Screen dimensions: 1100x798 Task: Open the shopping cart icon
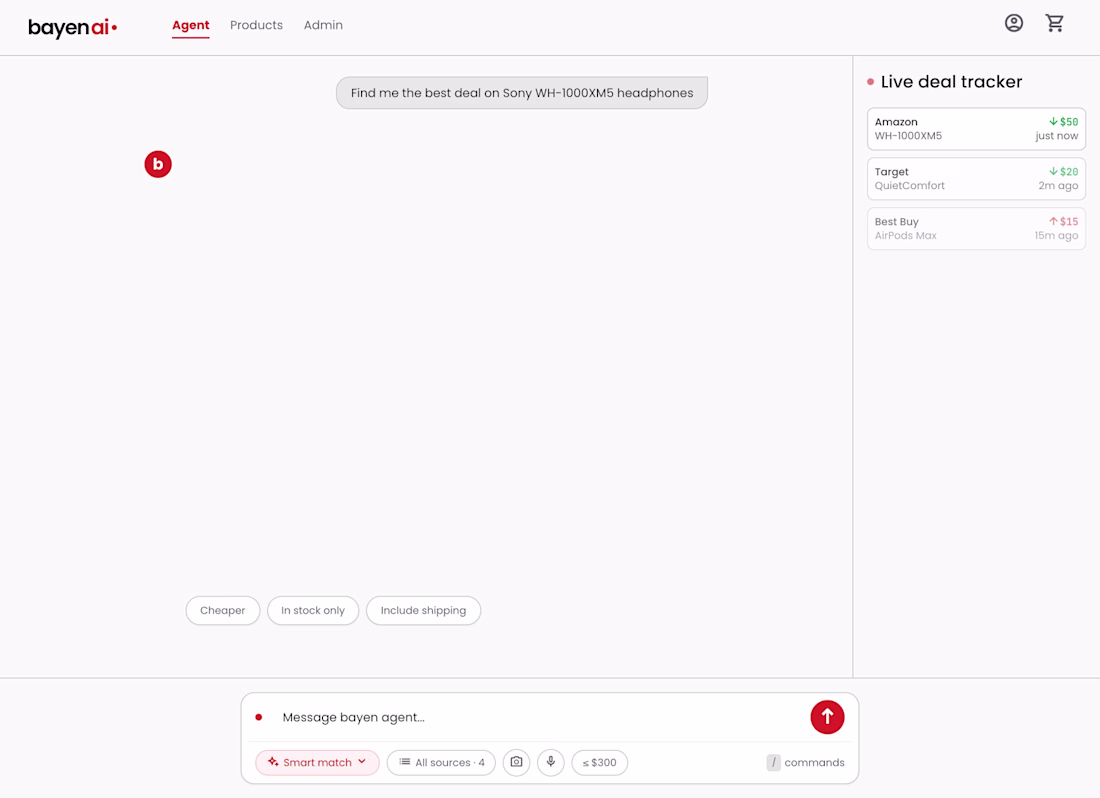(x=1054, y=23)
